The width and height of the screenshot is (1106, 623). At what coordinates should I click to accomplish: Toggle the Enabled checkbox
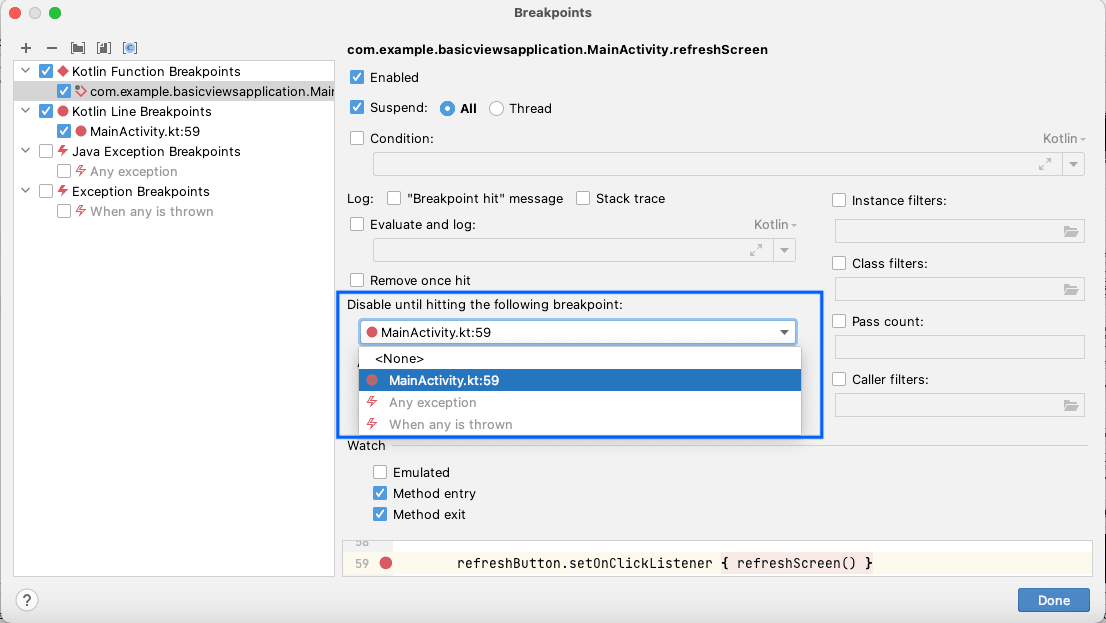pyautogui.click(x=357, y=77)
